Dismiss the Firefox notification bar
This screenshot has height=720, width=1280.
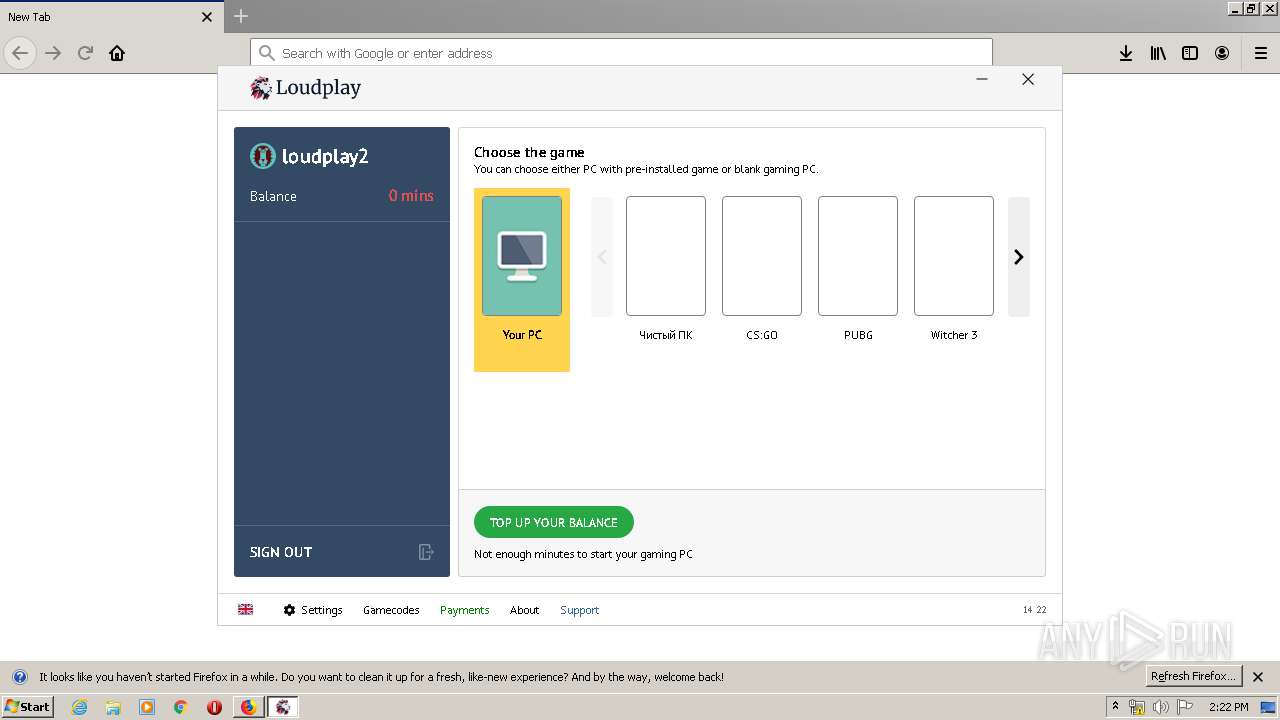[x=1258, y=676]
